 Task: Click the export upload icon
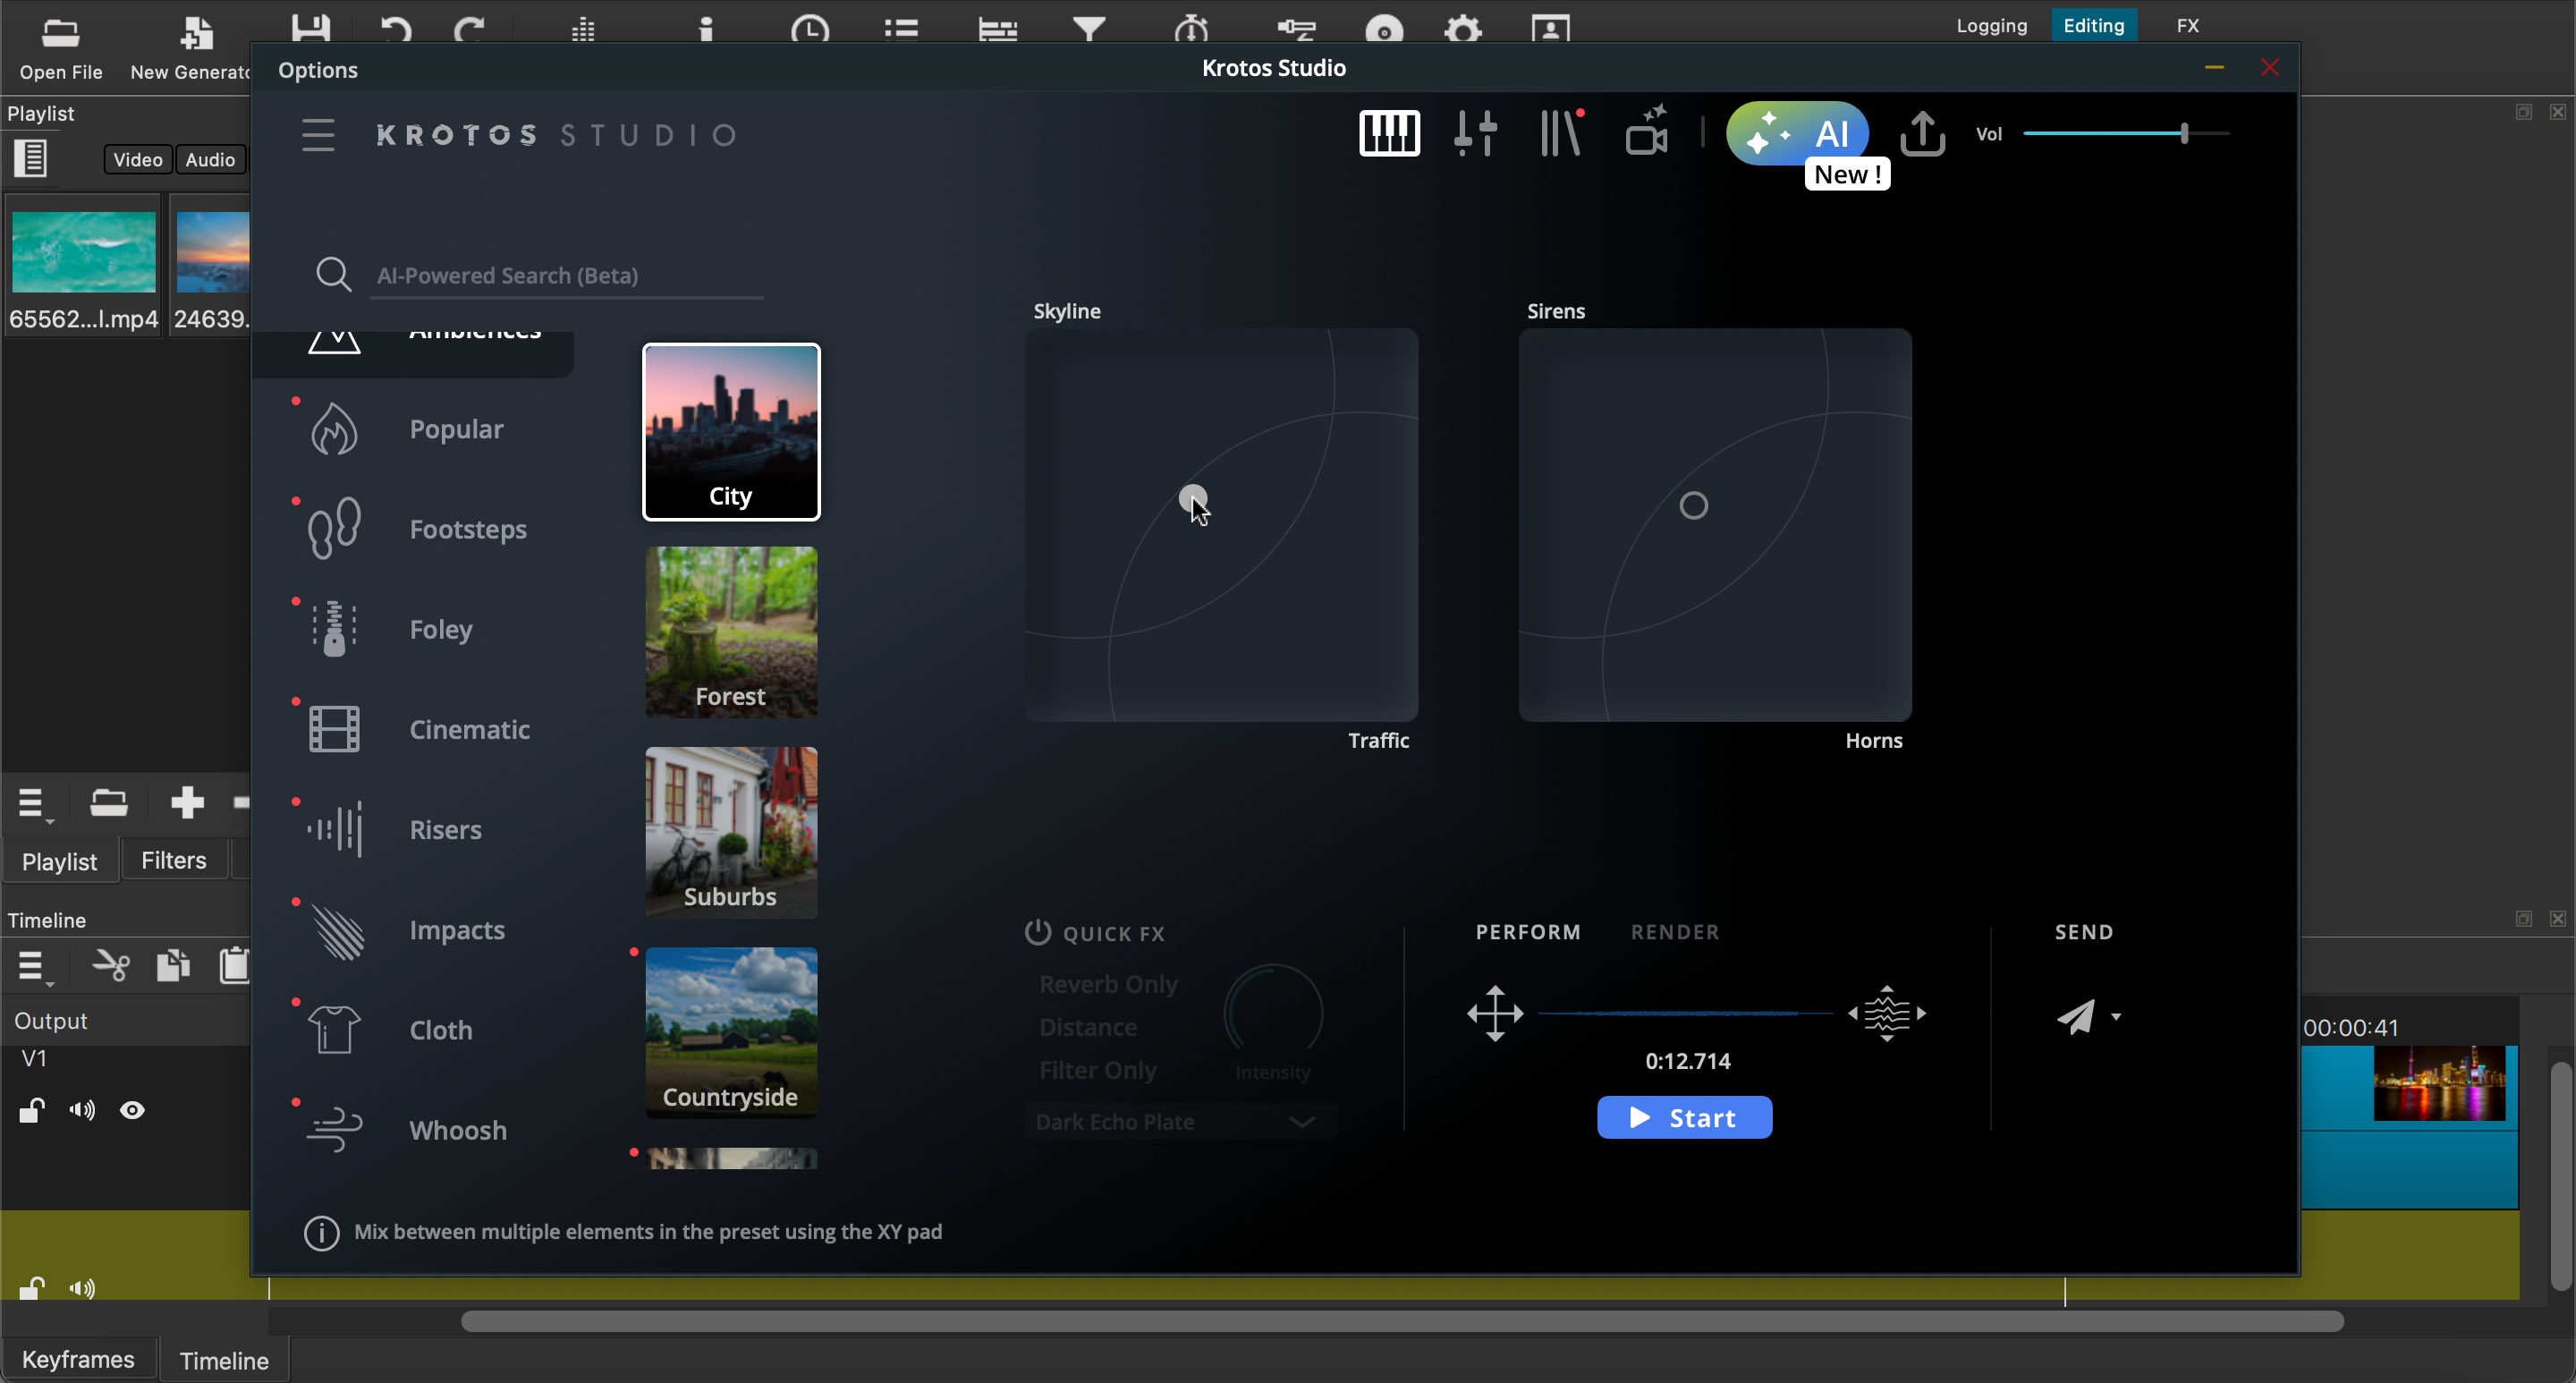tap(1922, 133)
